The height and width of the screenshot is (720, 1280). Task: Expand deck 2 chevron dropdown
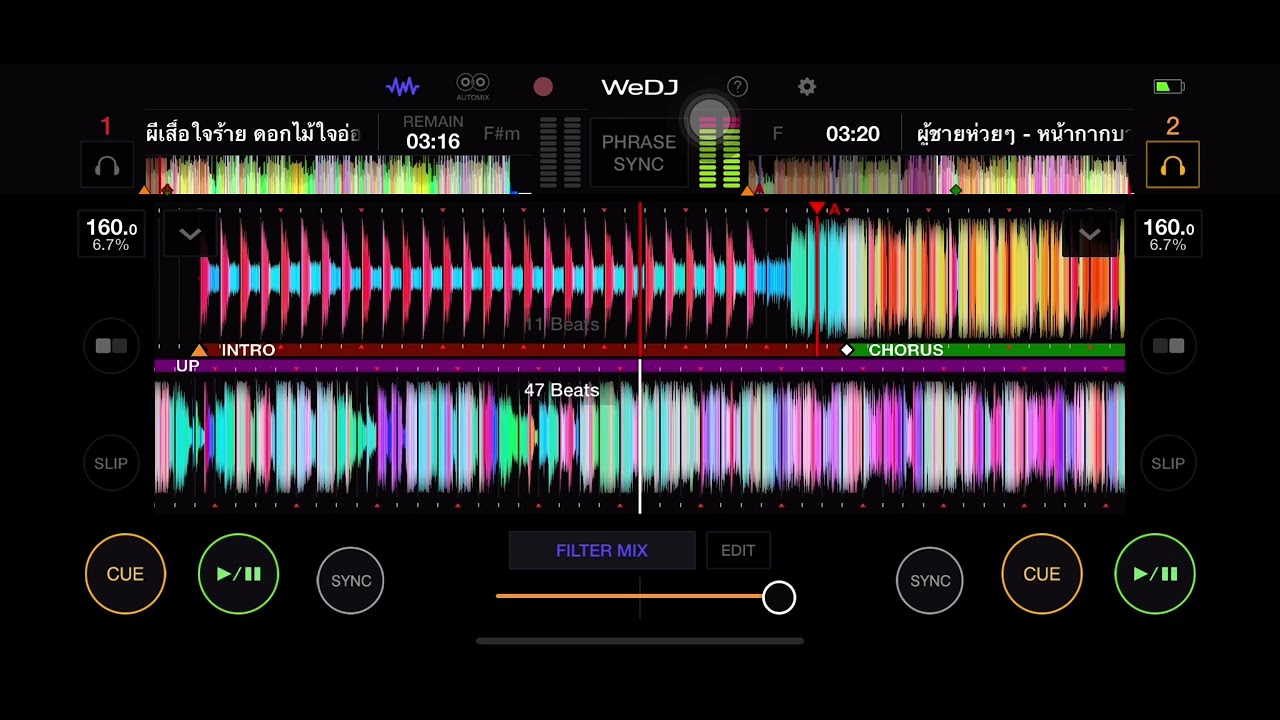point(1090,234)
